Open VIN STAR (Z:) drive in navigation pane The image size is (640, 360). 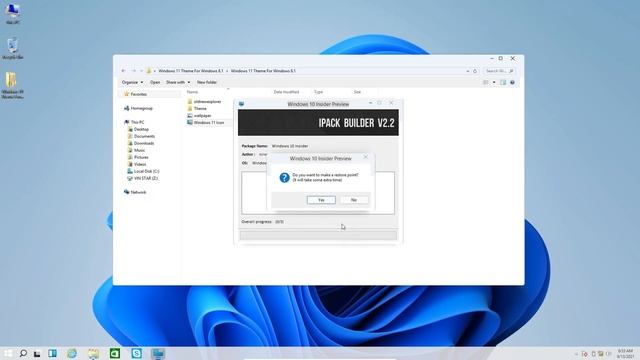point(142,178)
